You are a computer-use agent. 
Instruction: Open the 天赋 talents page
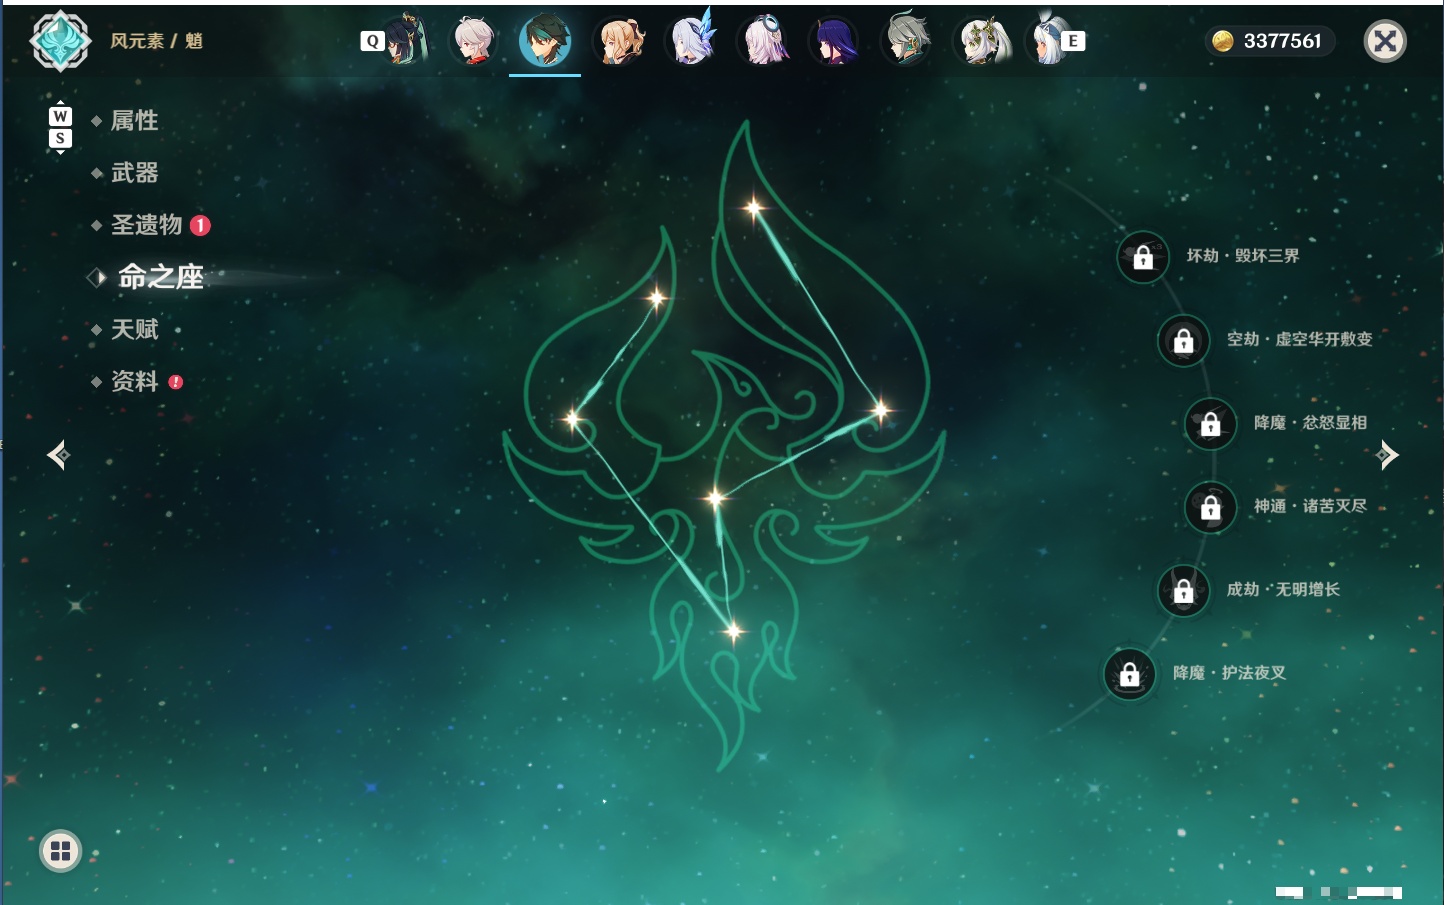pos(134,329)
